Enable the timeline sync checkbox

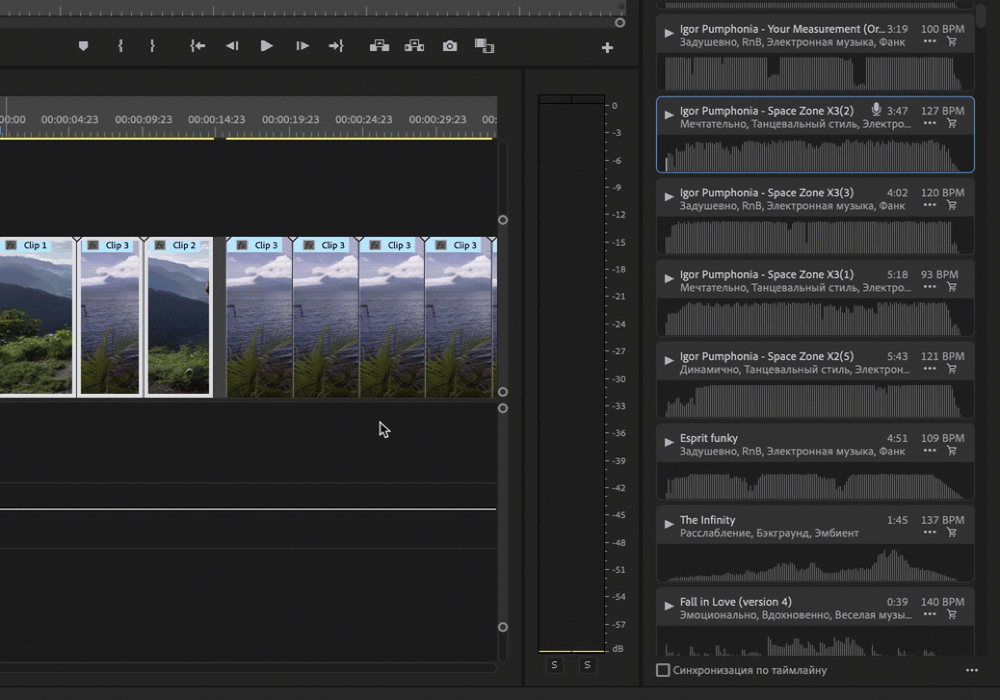pos(663,670)
